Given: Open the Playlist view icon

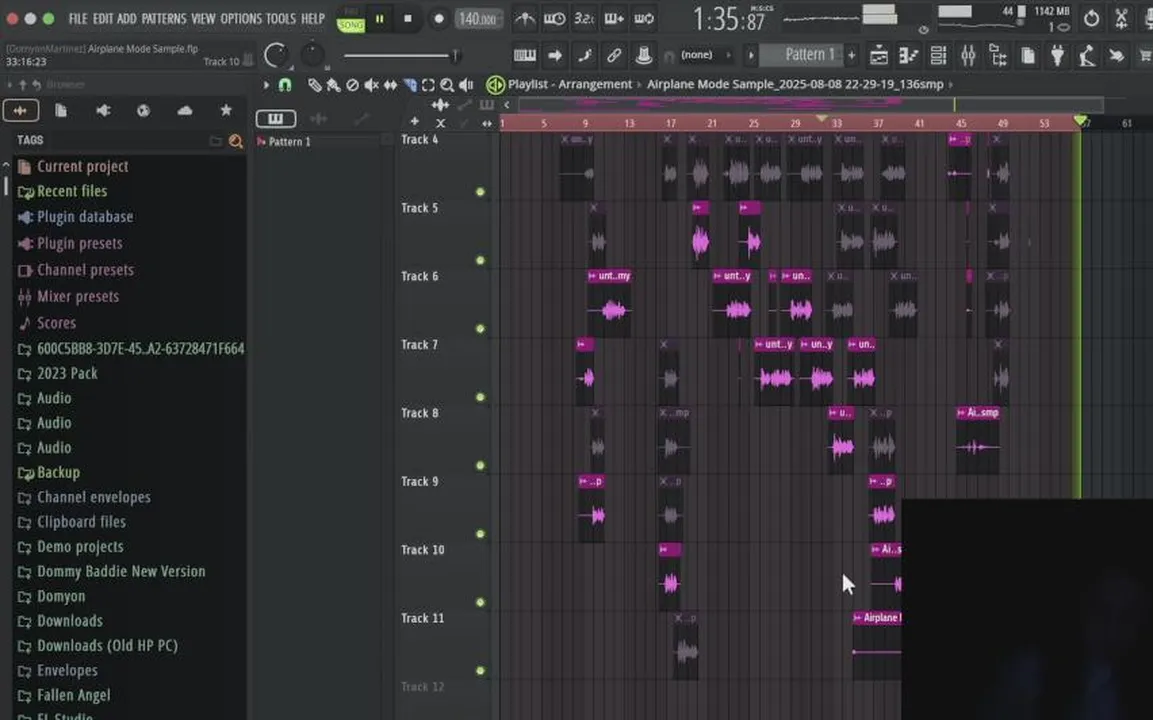Looking at the screenshot, I should [x=878, y=55].
